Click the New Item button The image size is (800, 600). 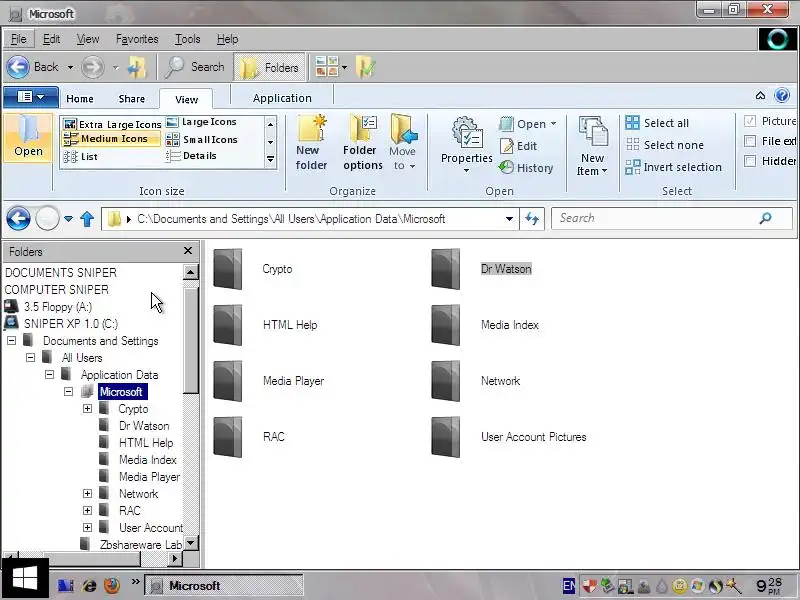click(592, 146)
